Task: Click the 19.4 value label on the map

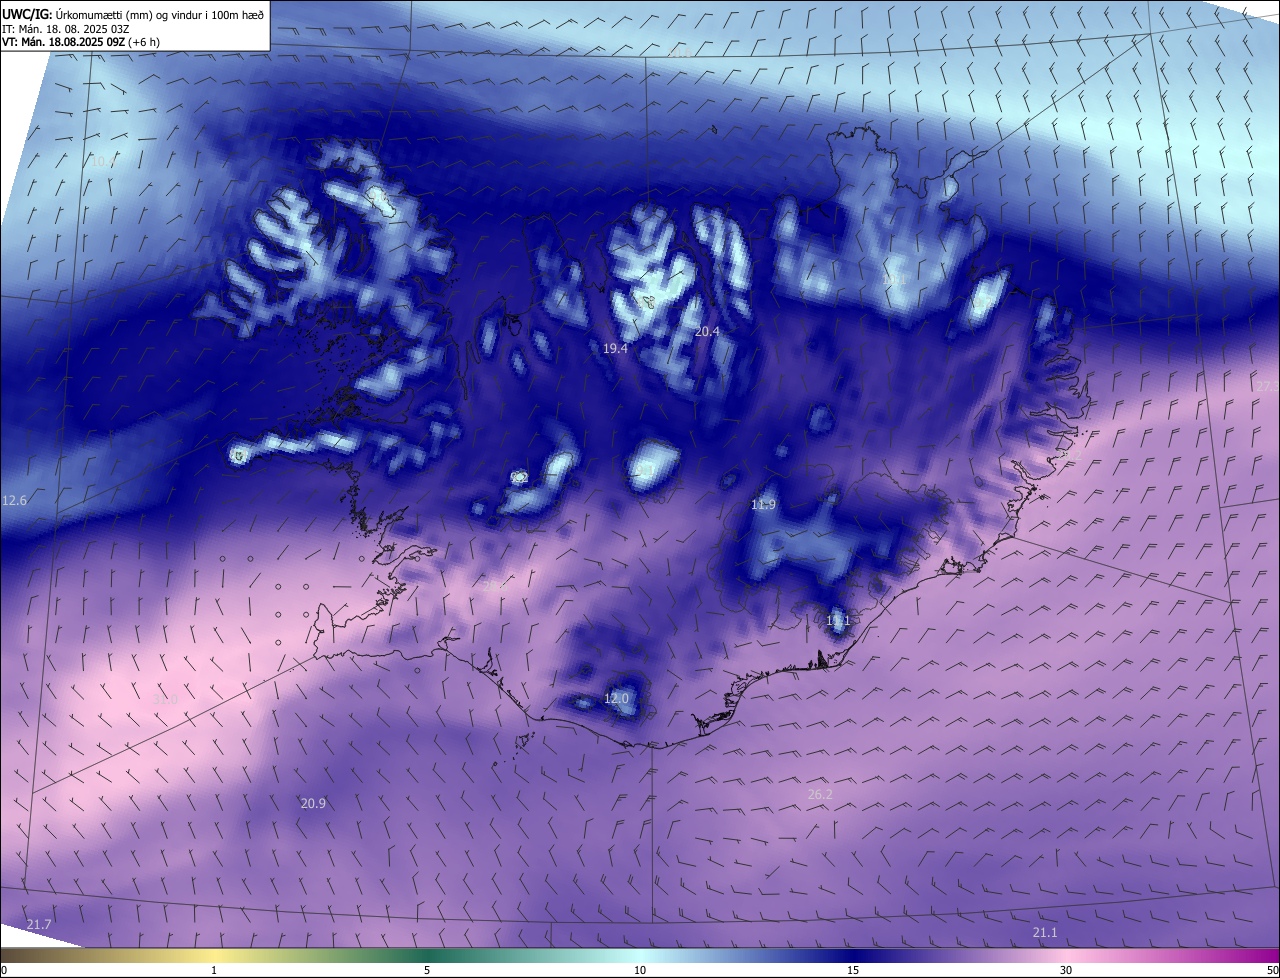Action: click(x=615, y=349)
